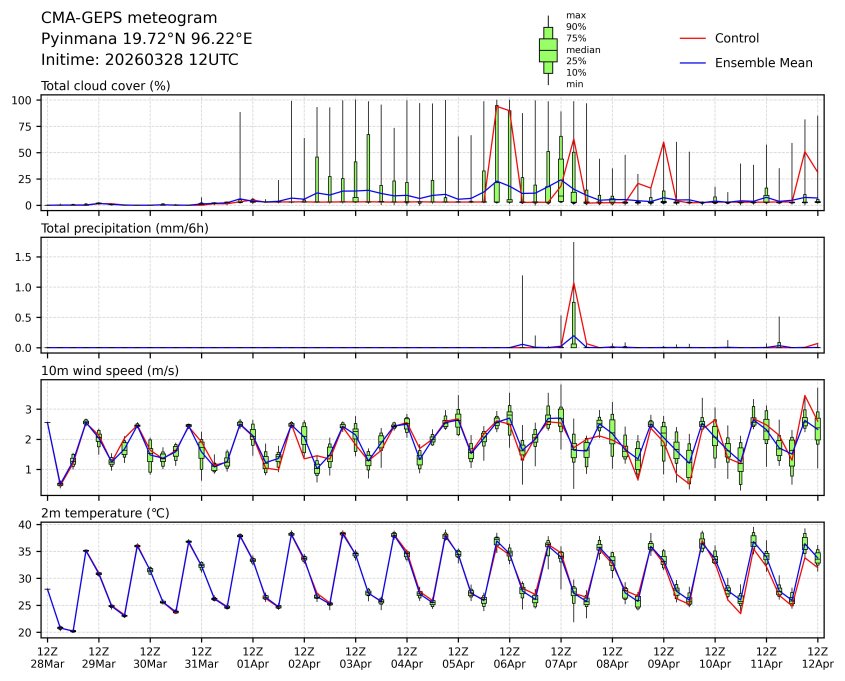
Task: Click the Initime 20260328 12UTC text
Action: click(x=139, y=60)
